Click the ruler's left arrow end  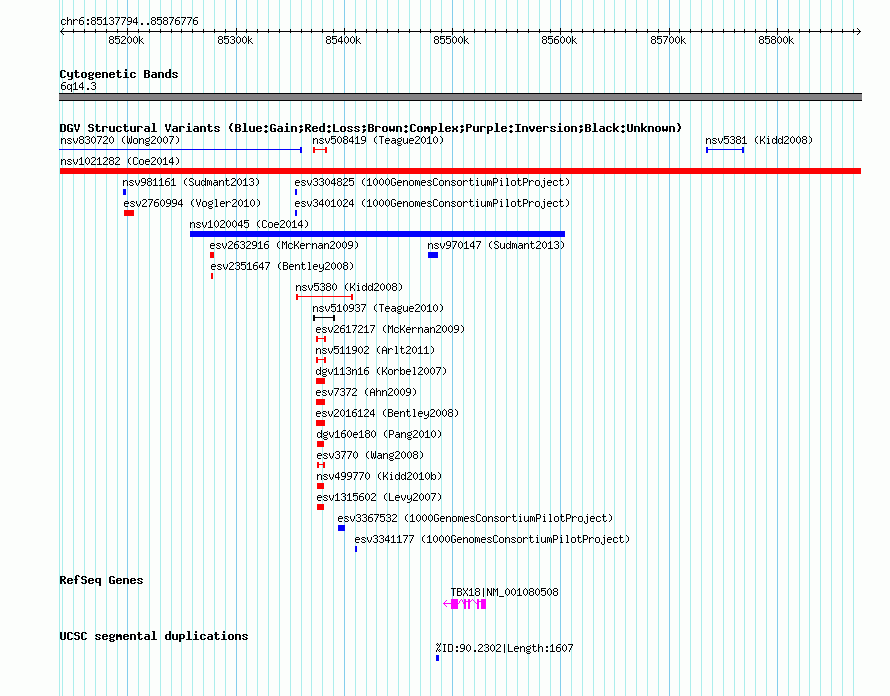62,31
